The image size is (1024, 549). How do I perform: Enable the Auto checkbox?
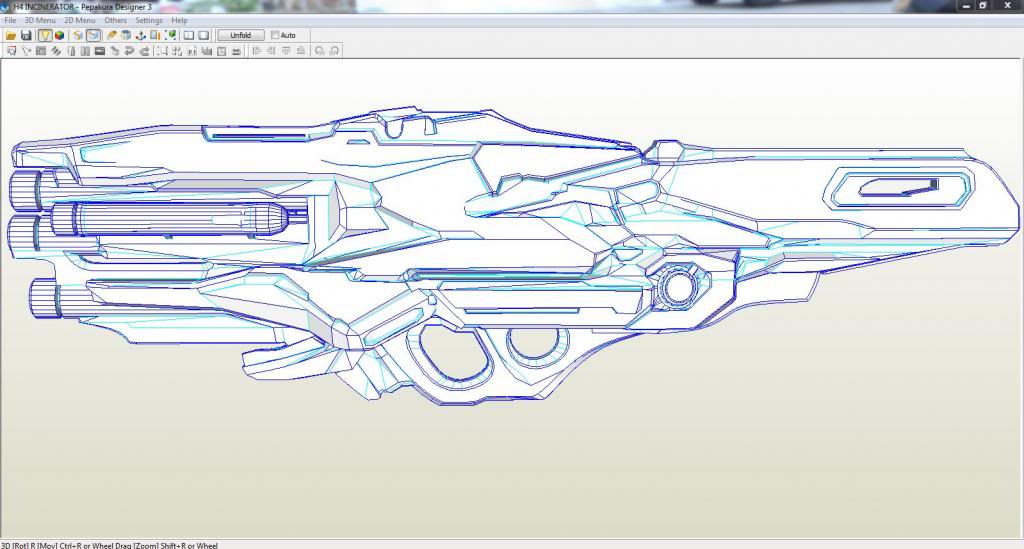click(x=275, y=35)
